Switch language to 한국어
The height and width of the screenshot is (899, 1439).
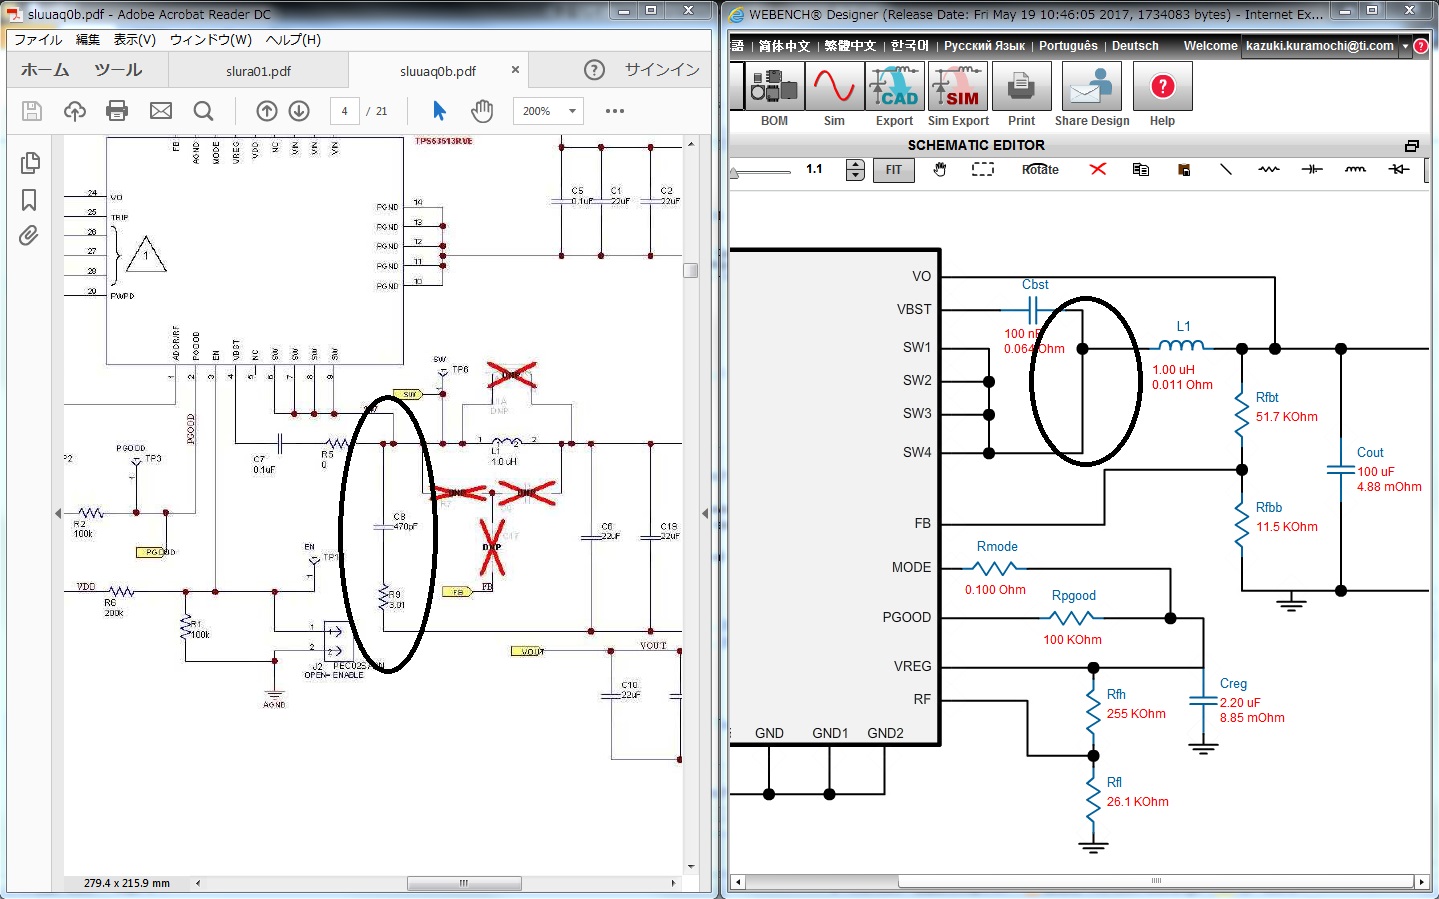[910, 46]
